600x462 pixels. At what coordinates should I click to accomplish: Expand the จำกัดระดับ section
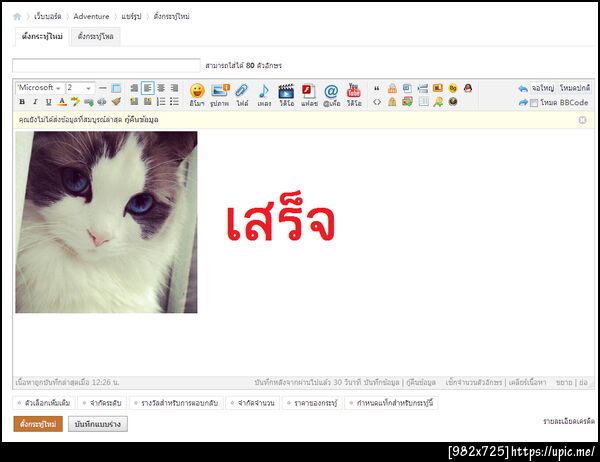click(102, 403)
